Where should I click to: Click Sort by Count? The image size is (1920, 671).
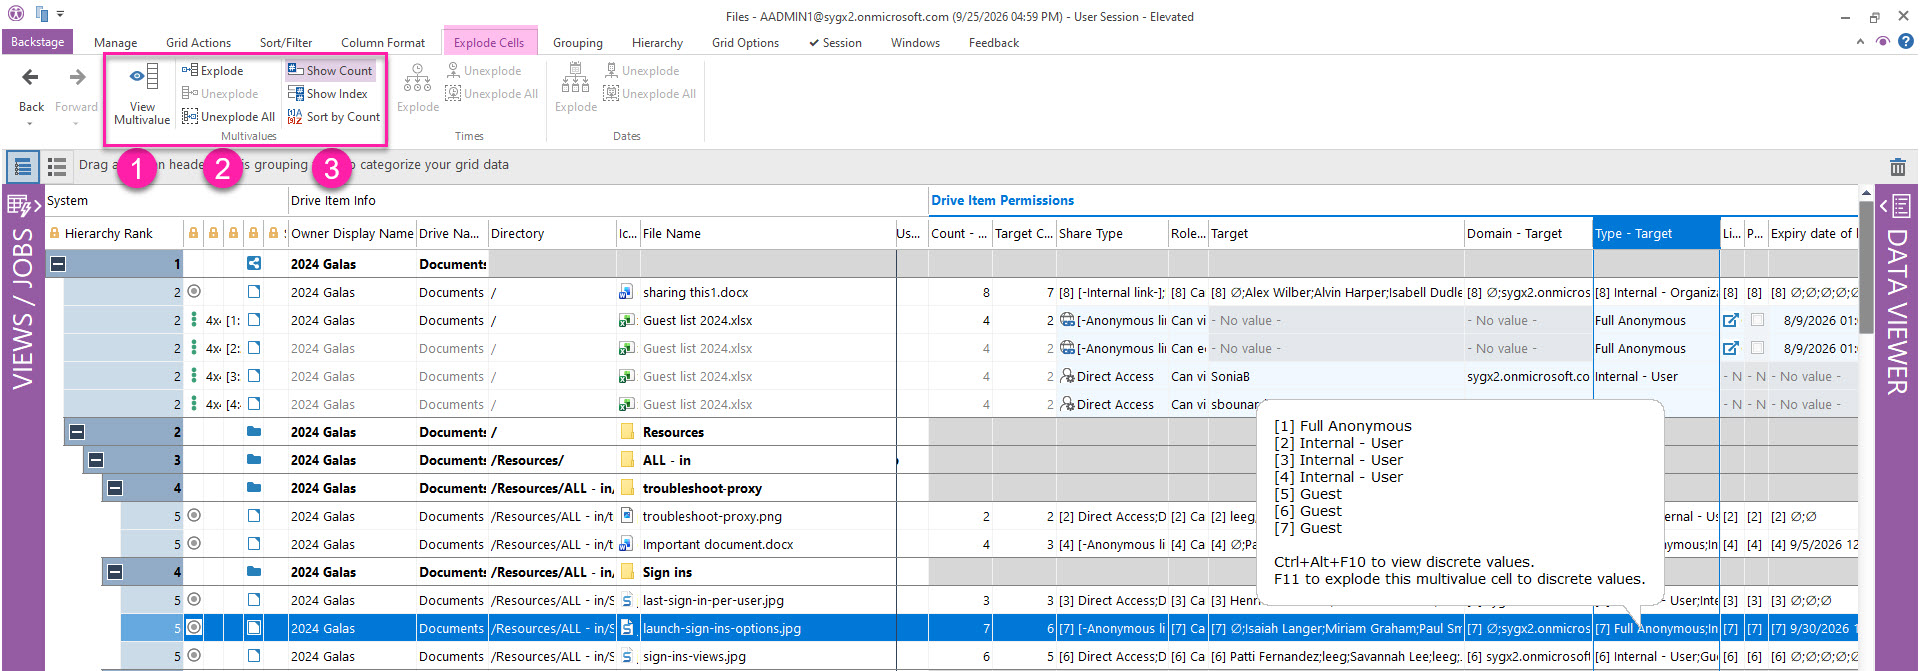(x=334, y=117)
